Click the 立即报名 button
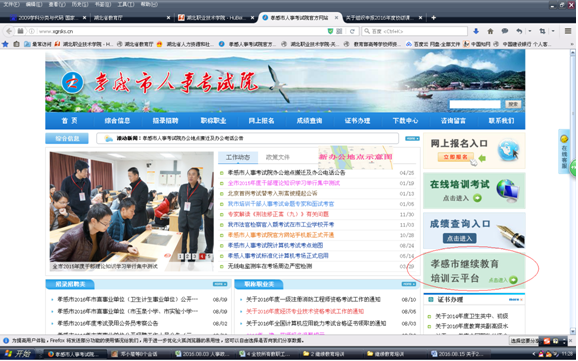Image resolution: width=578 pixels, height=361 pixels. 456,157
